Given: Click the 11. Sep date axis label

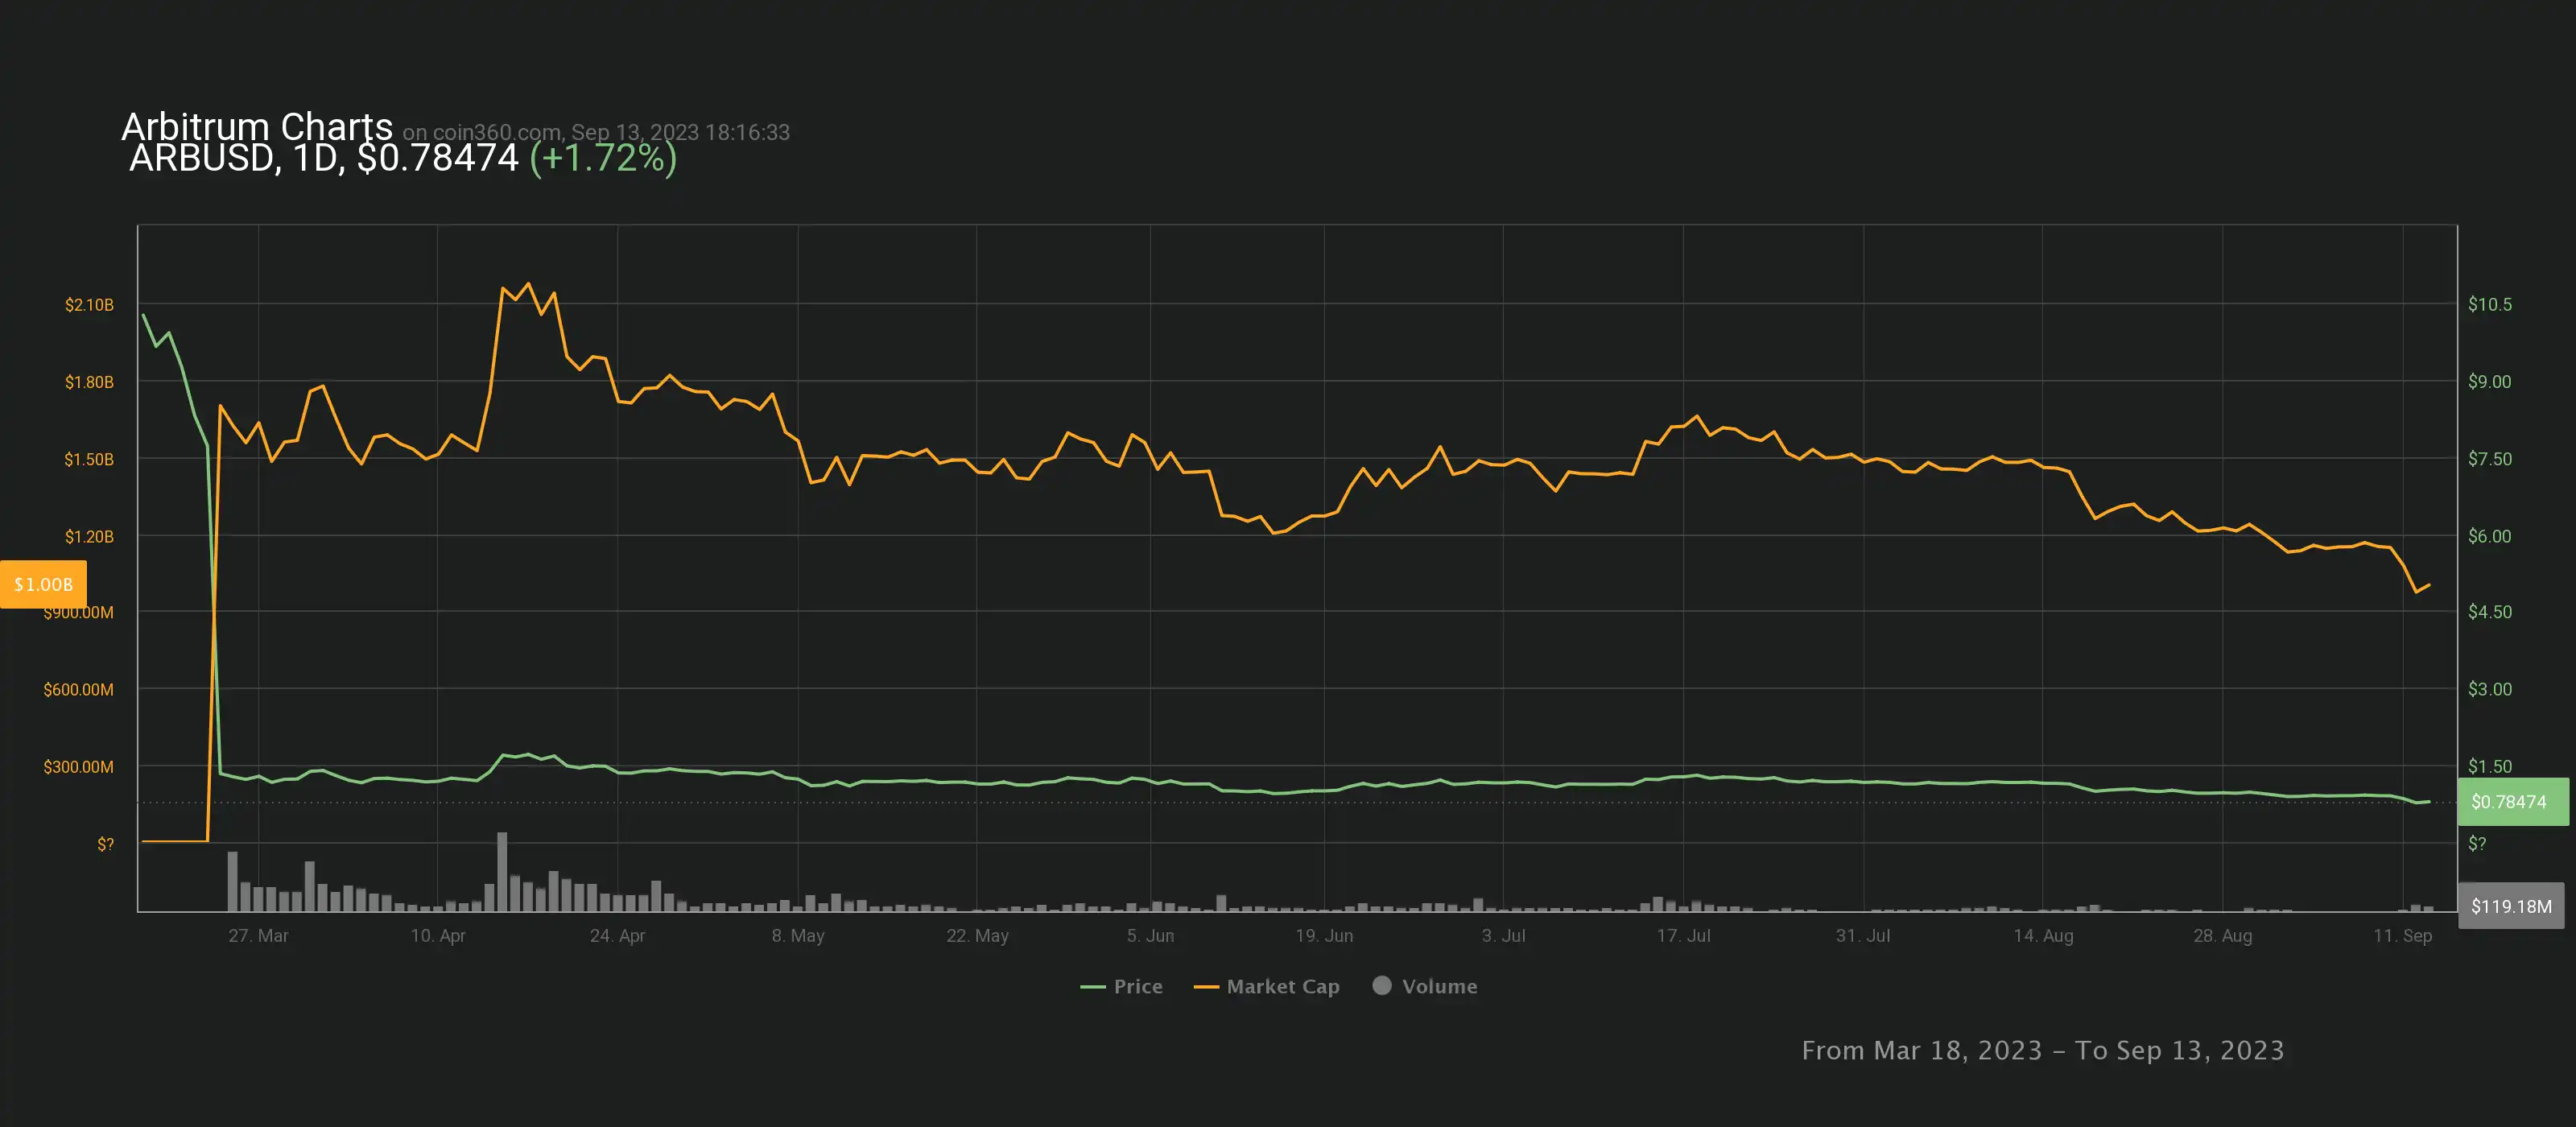Looking at the screenshot, I should (2402, 935).
